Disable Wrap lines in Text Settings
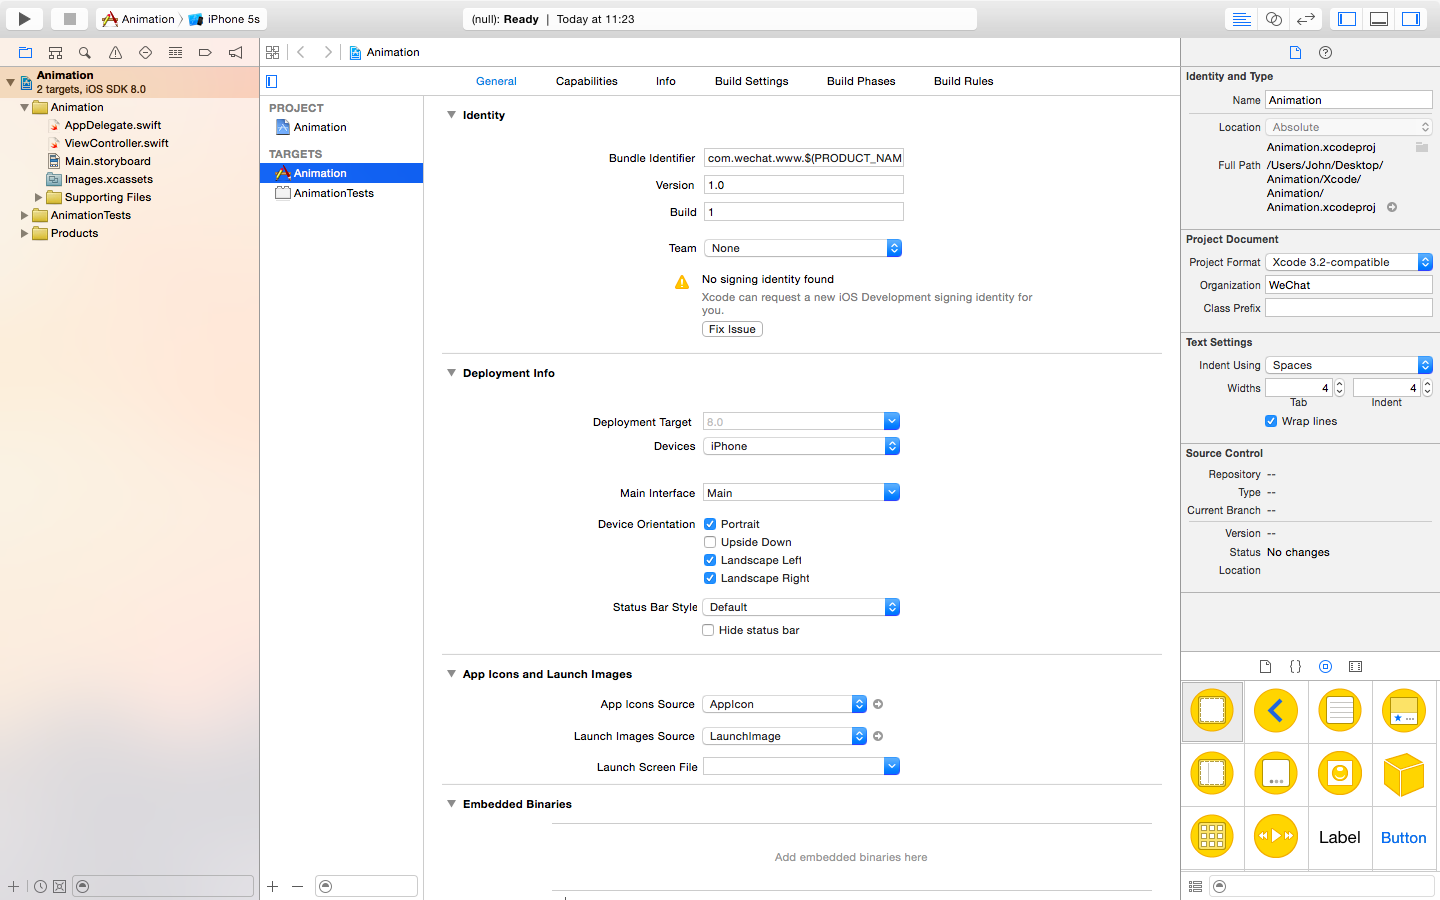 click(1270, 421)
